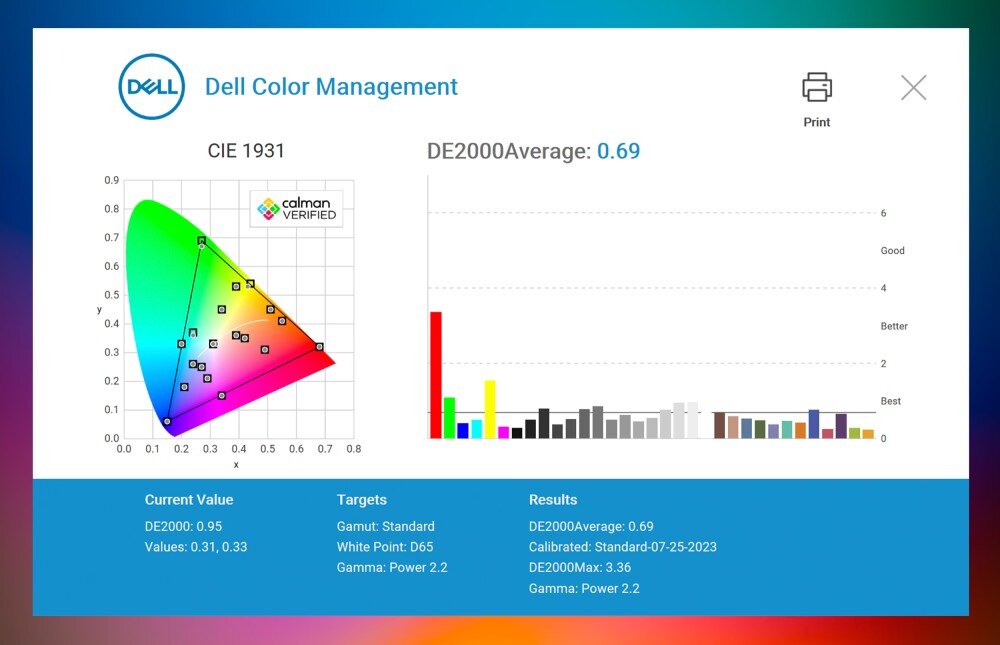Close the Dell Color Management report
This screenshot has width=1000, height=645.
pyautogui.click(x=913, y=87)
